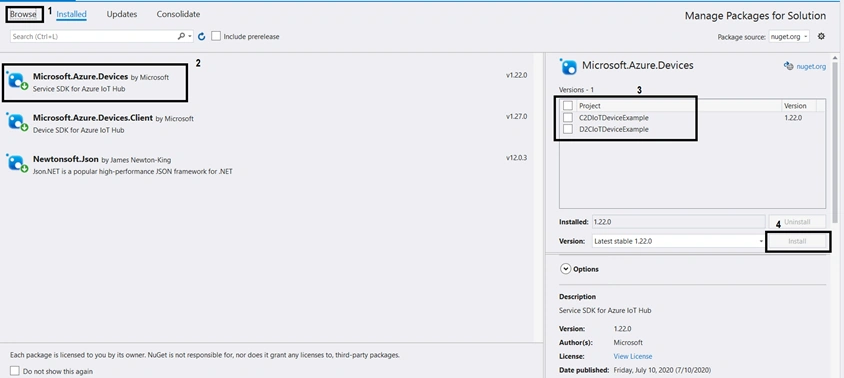Select Microsoft.Azure.Devices.Client package title
844x378 pixels.
93,117
